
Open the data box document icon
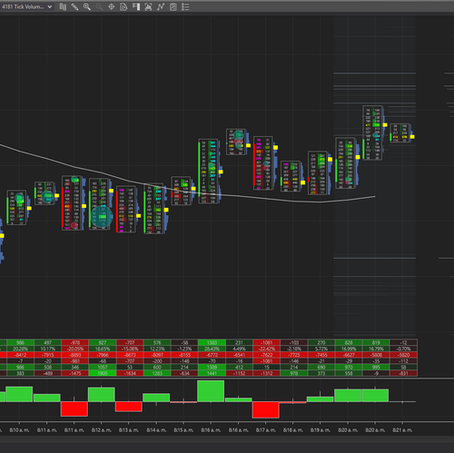click(x=124, y=7)
